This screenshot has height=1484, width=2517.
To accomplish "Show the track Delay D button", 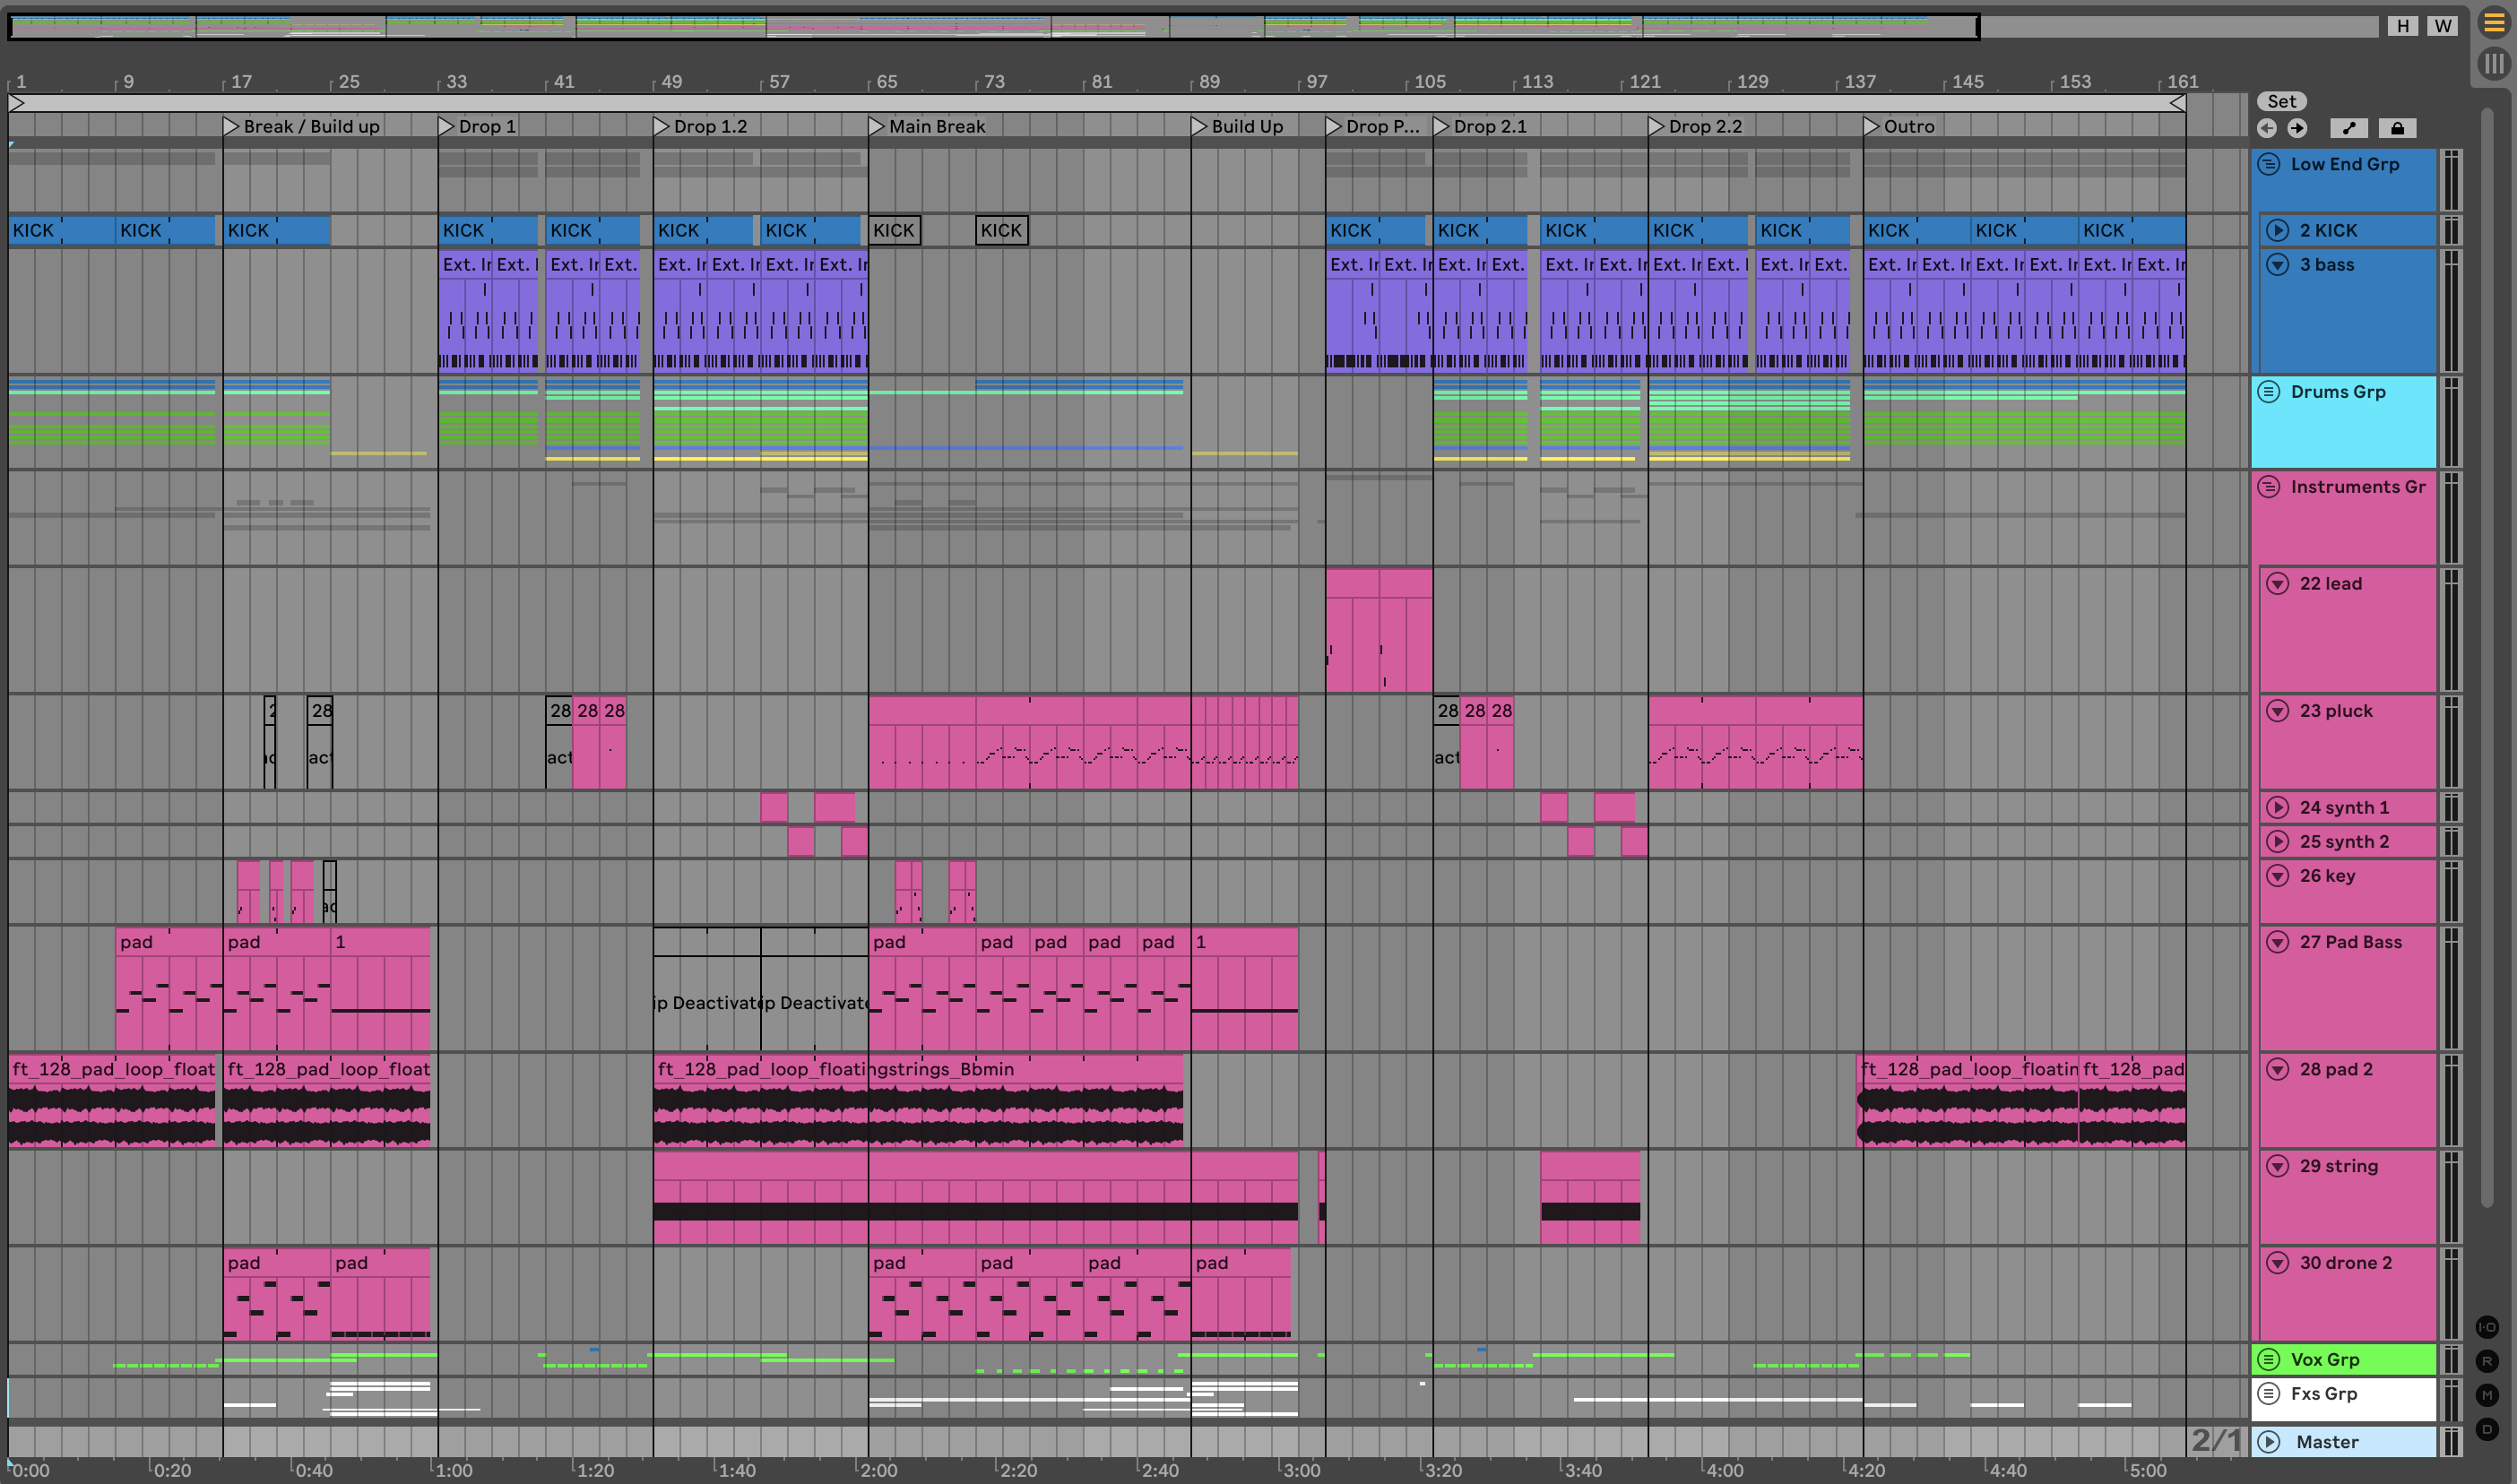I will click(2487, 1429).
